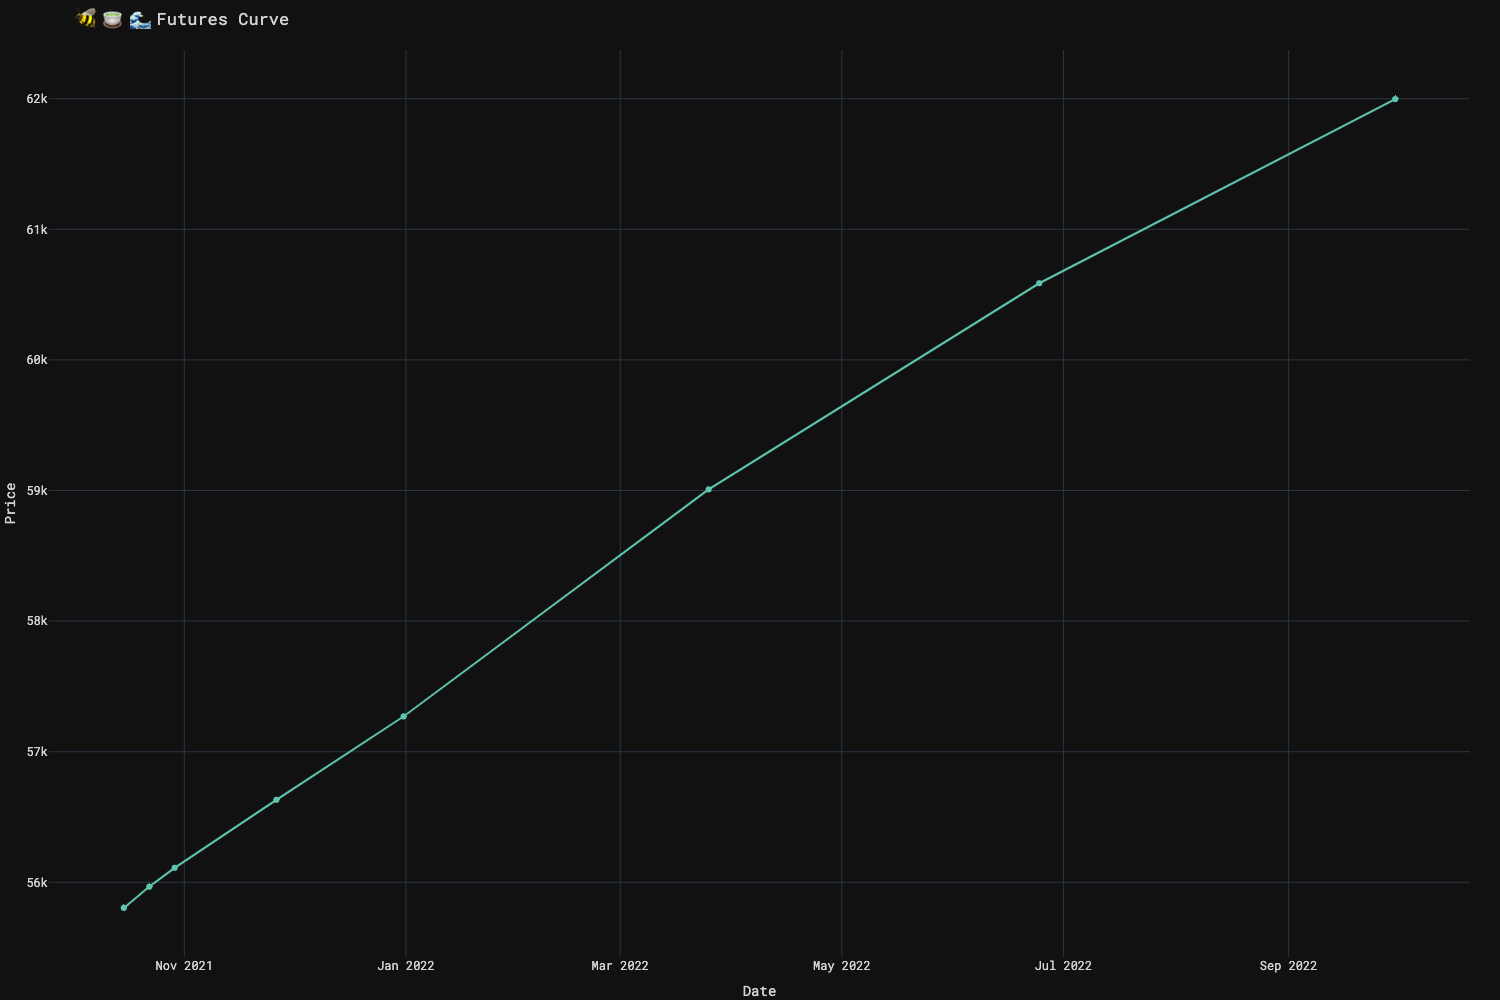Click the 57k y-axis tick label
Image resolution: width=1500 pixels, height=1000 pixels.
37,752
